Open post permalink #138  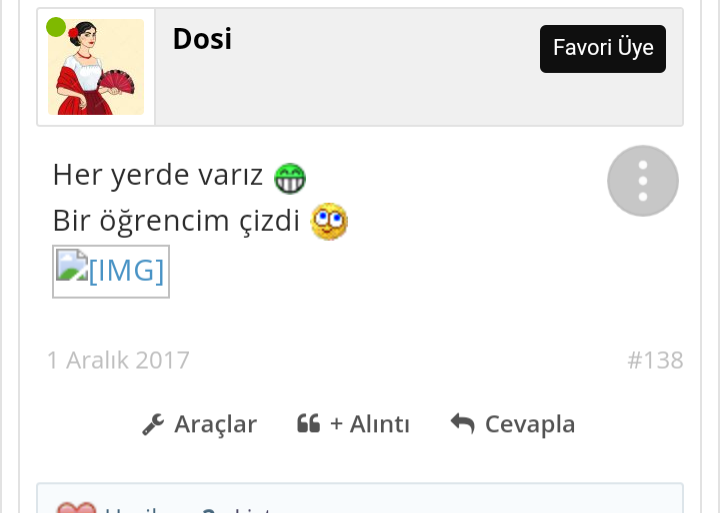pyautogui.click(x=655, y=360)
